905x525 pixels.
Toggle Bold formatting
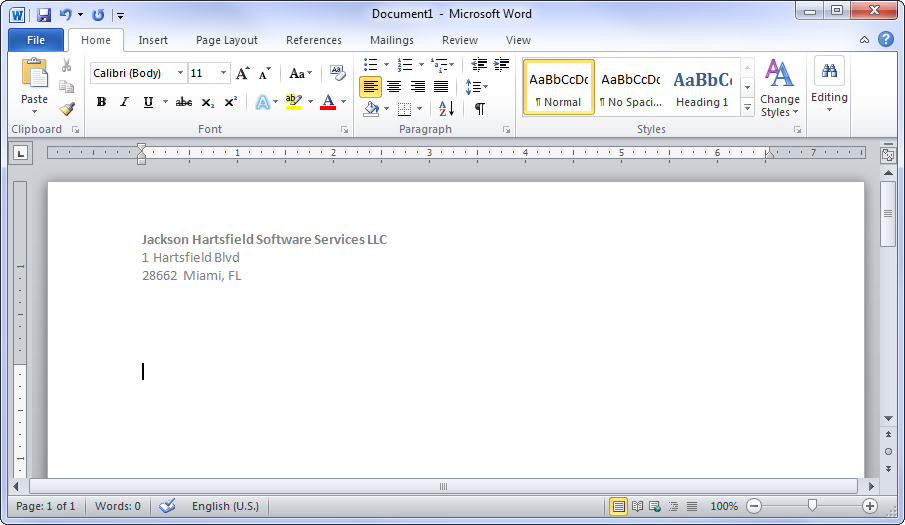[101, 102]
